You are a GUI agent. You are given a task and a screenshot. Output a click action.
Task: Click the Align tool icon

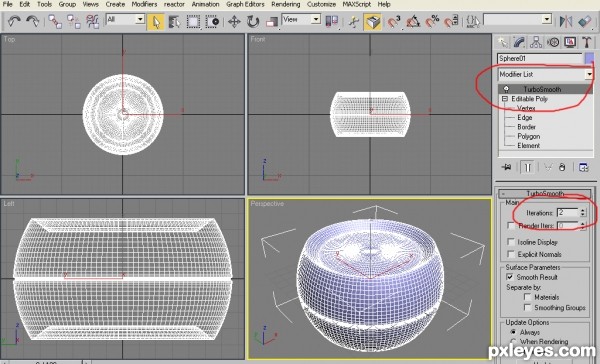584,21
